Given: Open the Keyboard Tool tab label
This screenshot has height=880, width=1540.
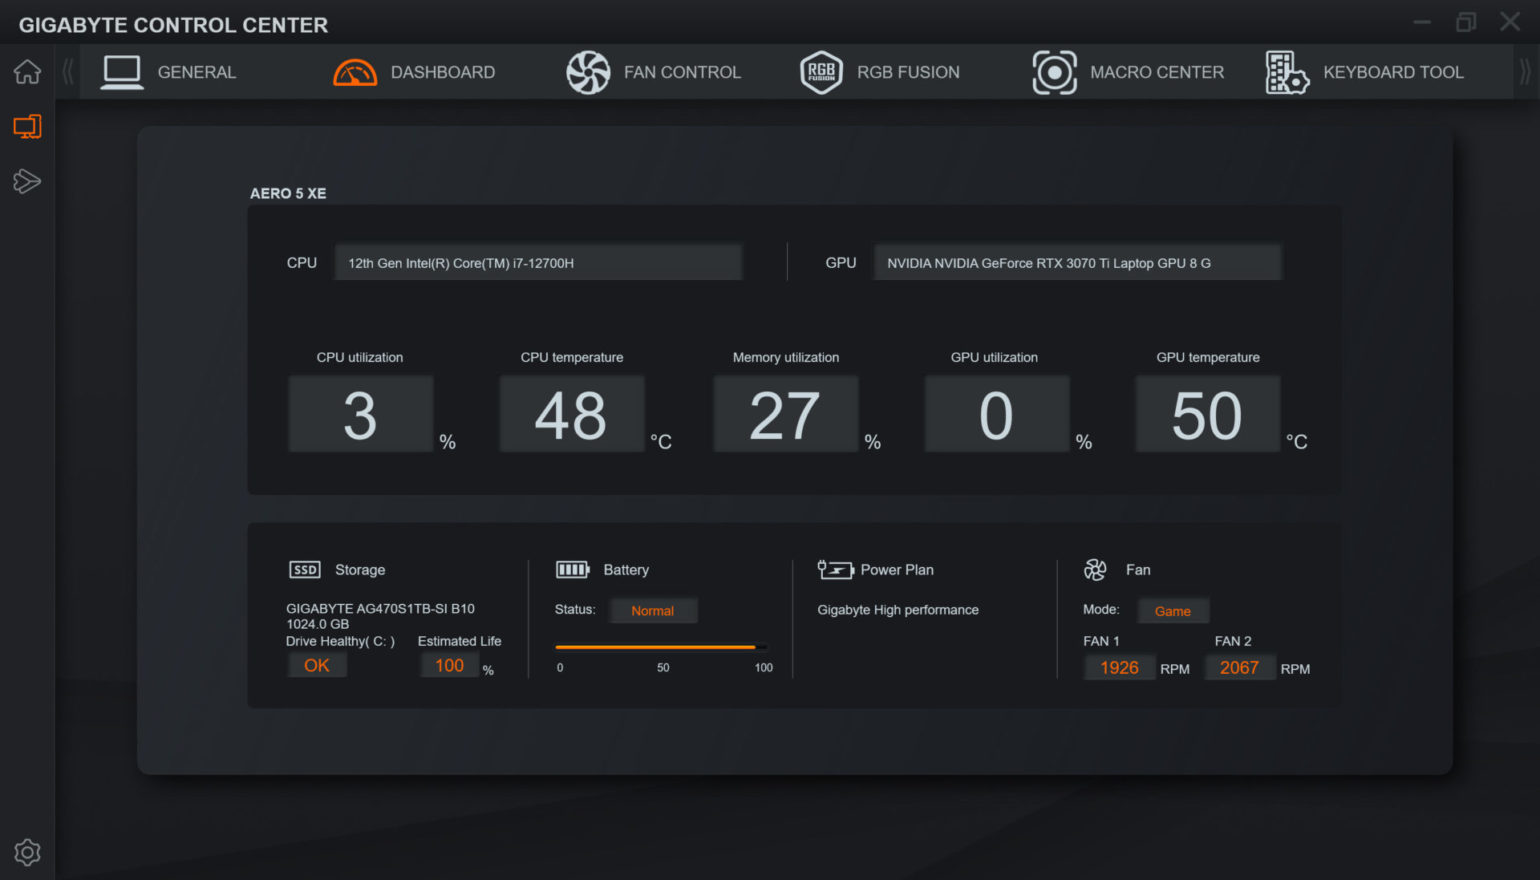Looking at the screenshot, I should pos(1392,73).
